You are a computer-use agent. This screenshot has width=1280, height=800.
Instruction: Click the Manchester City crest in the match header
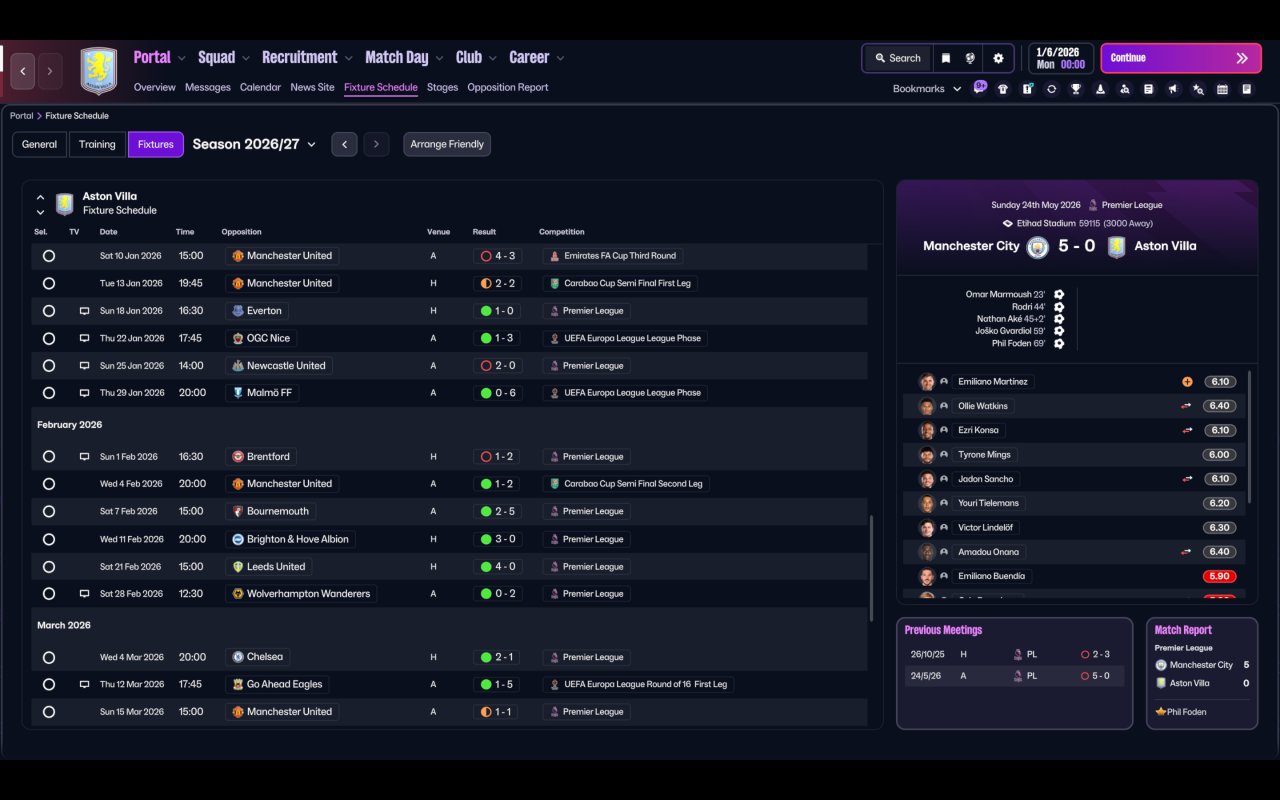click(x=1037, y=246)
